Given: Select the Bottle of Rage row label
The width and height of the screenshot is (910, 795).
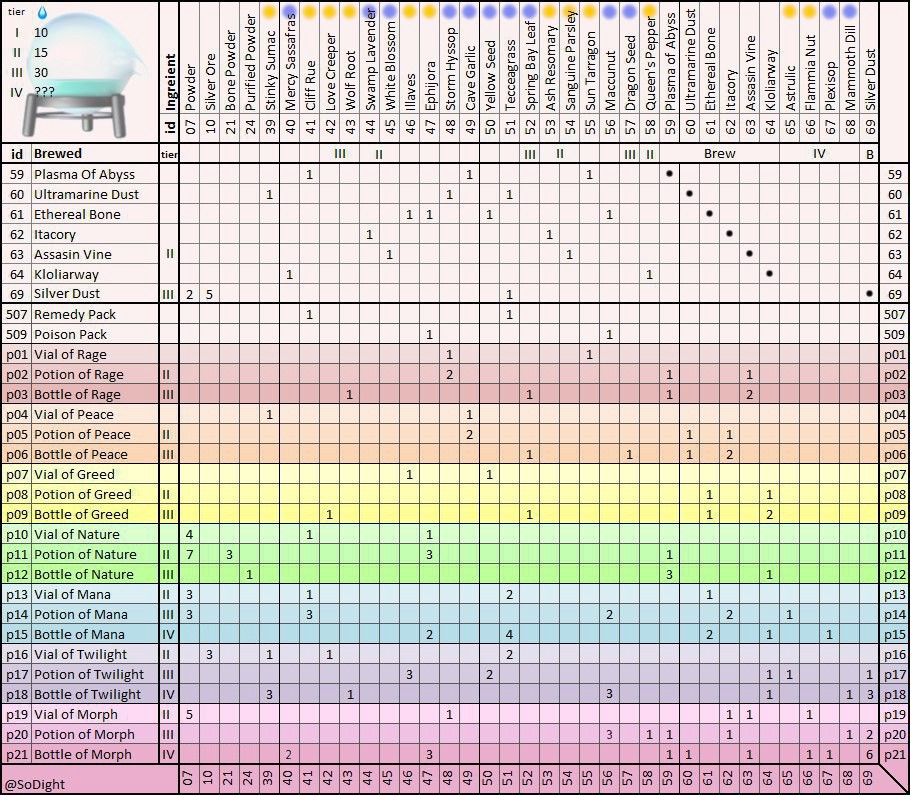Looking at the screenshot, I should point(77,395).
